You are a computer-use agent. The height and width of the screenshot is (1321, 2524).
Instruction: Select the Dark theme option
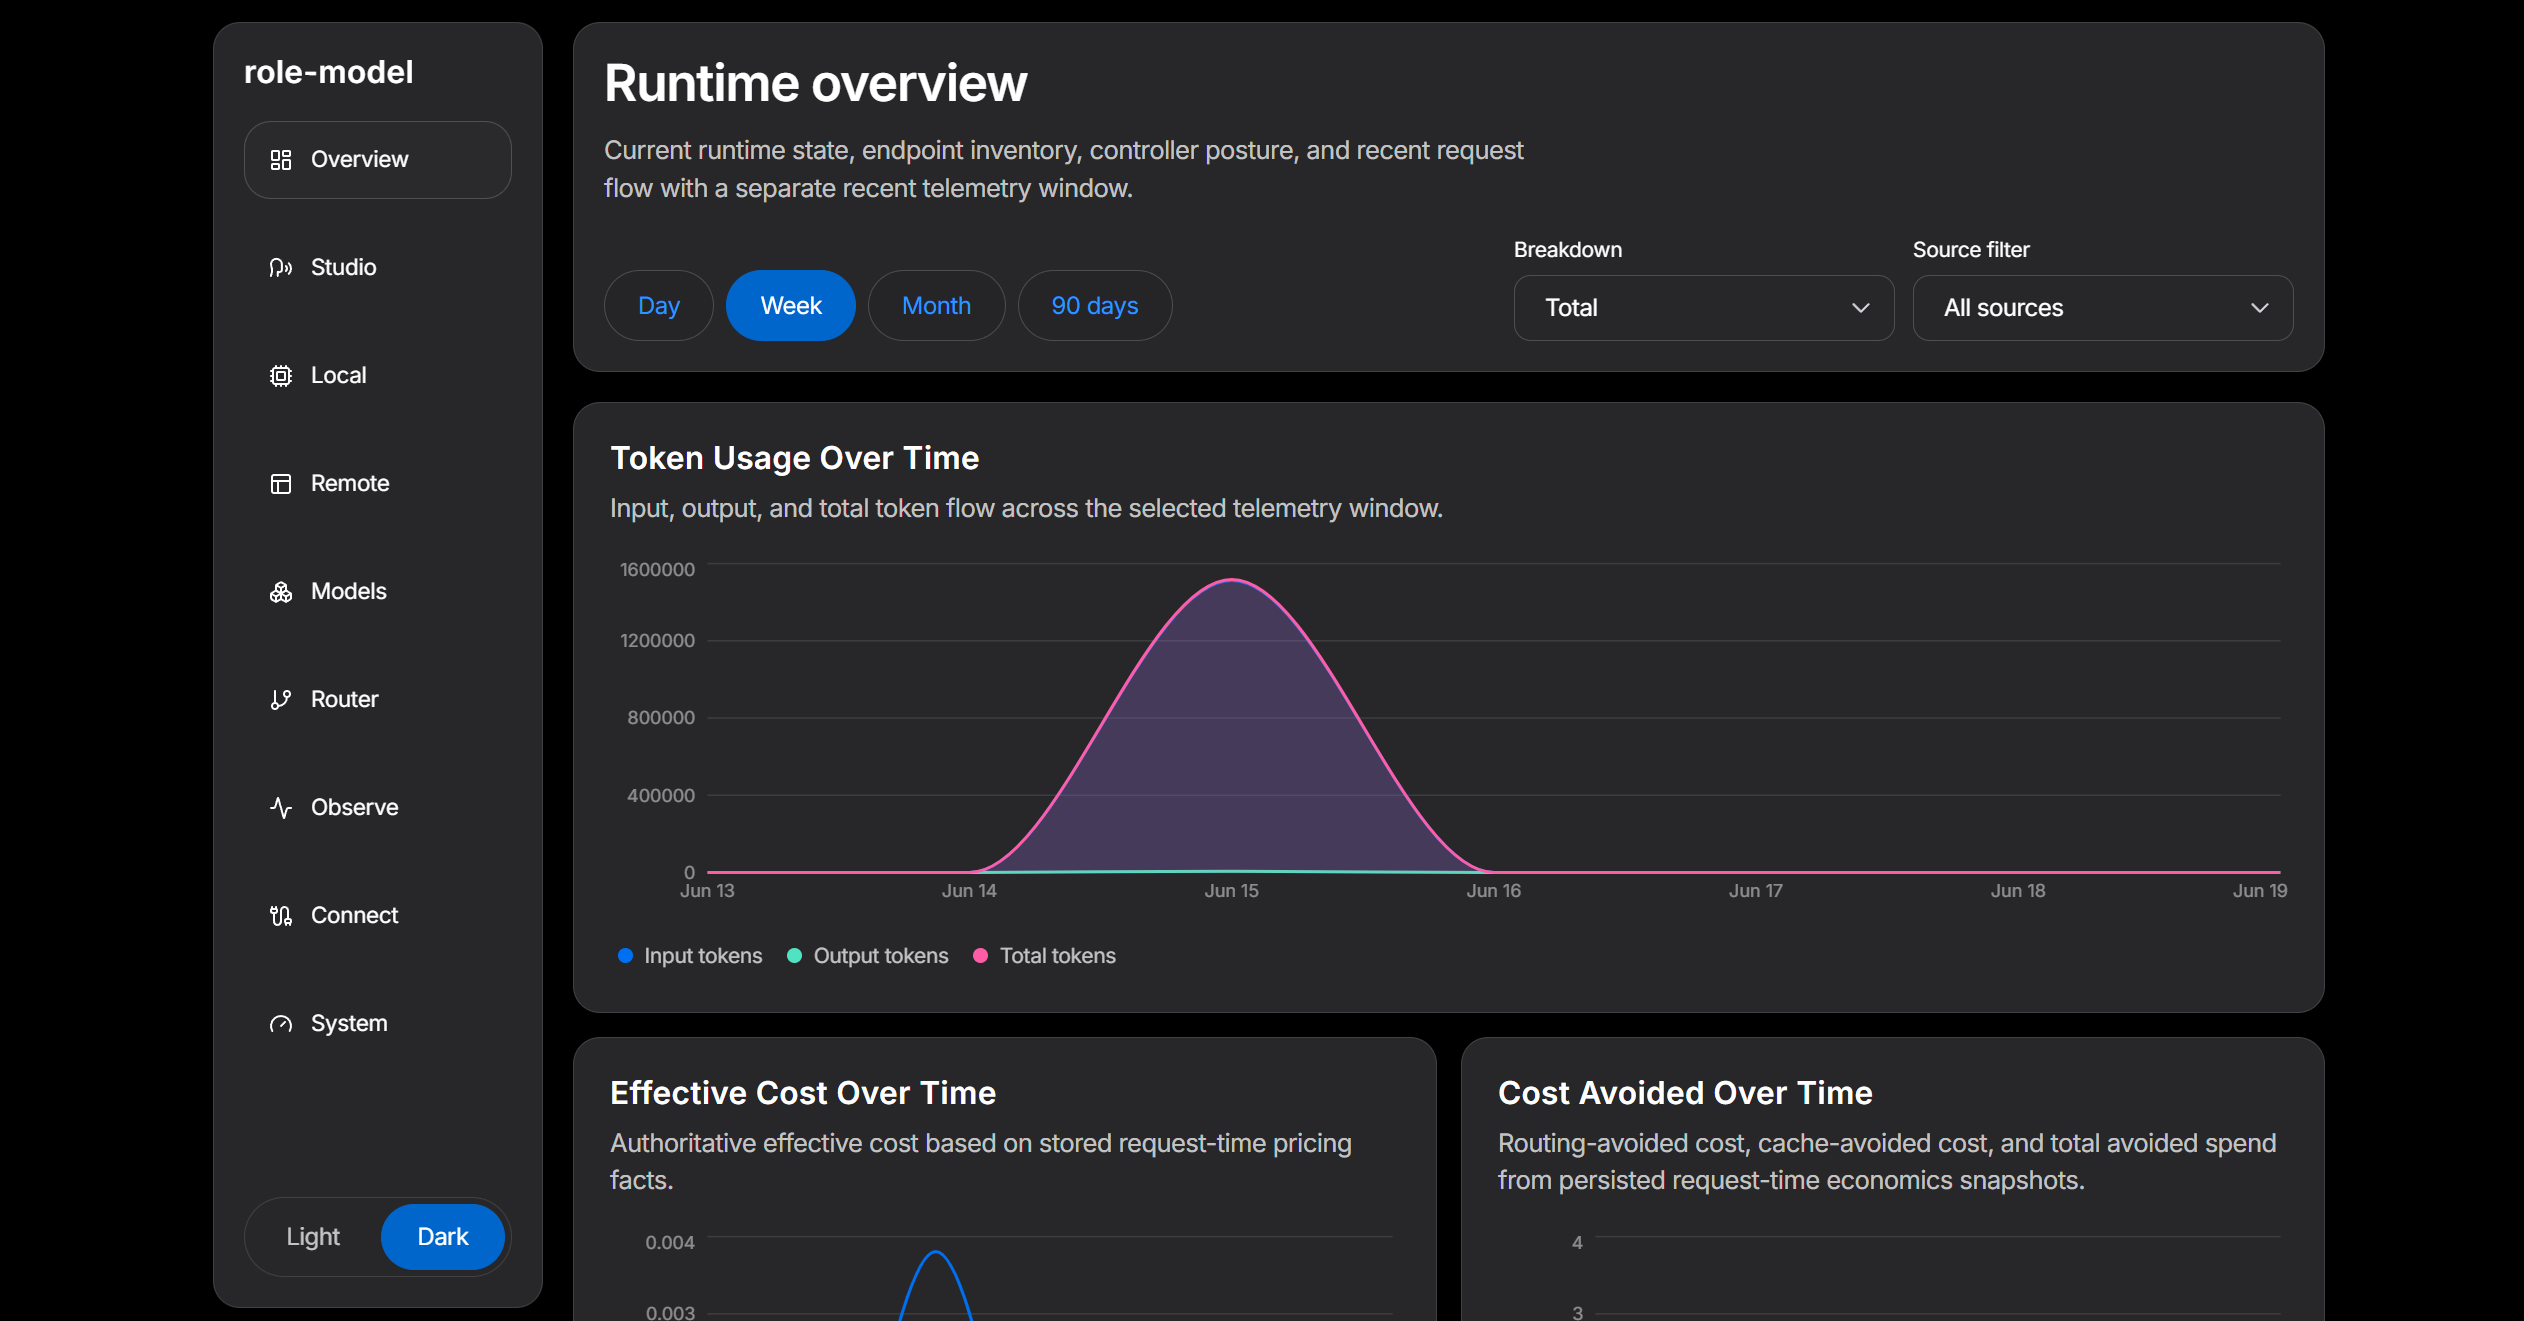tap(443, 1237)
